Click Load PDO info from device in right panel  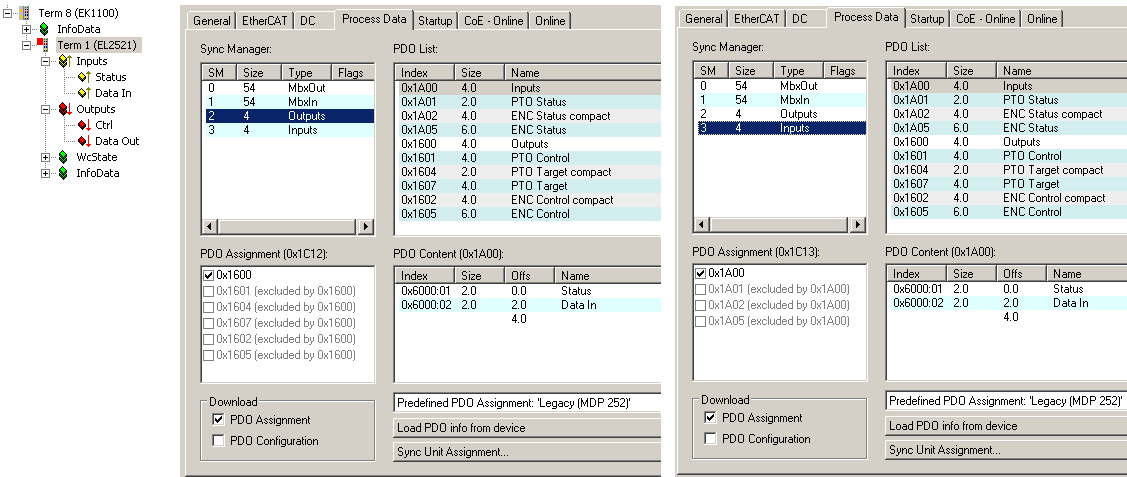click(1006, 425)
